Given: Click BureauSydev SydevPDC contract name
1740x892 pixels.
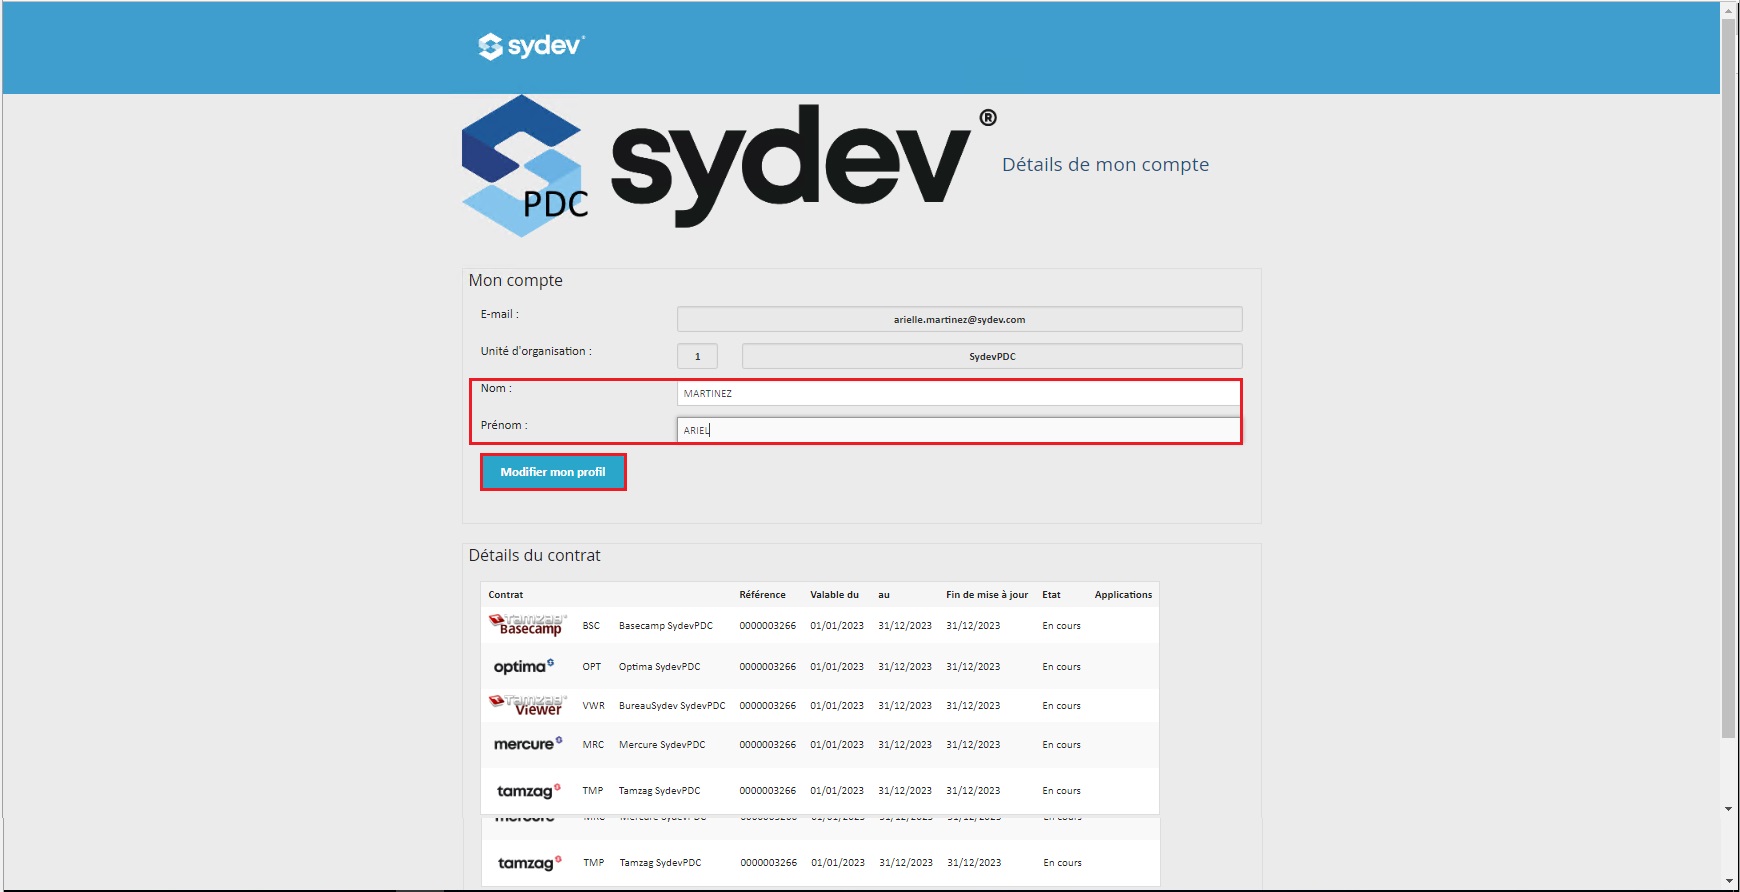Looking at the screenshot, I should (x=672, y=706).
